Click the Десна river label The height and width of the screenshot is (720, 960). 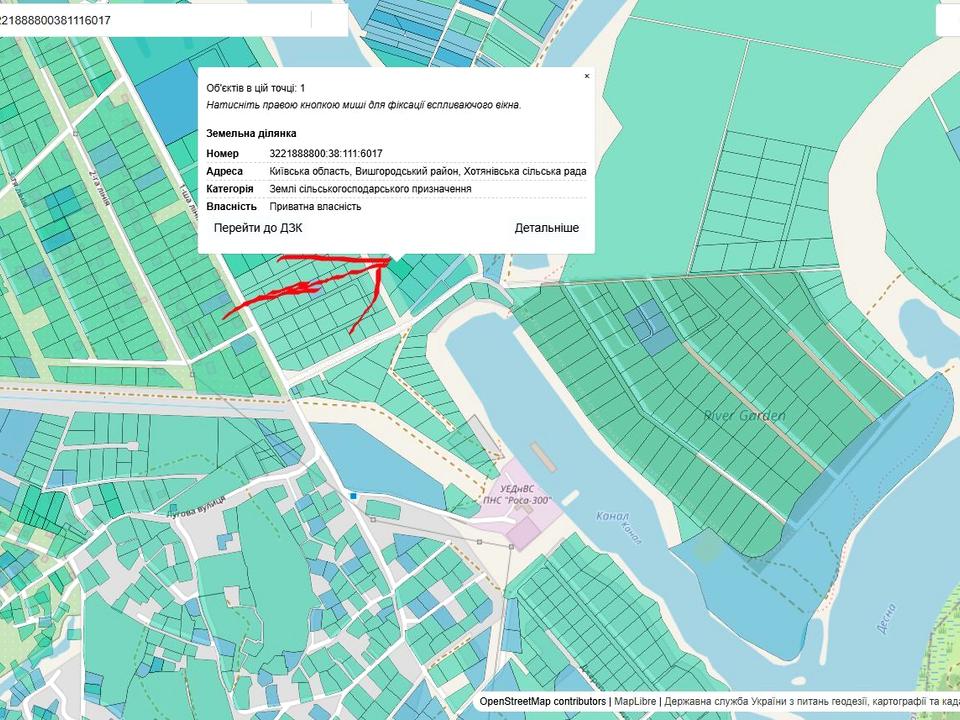tap(886, 617)
